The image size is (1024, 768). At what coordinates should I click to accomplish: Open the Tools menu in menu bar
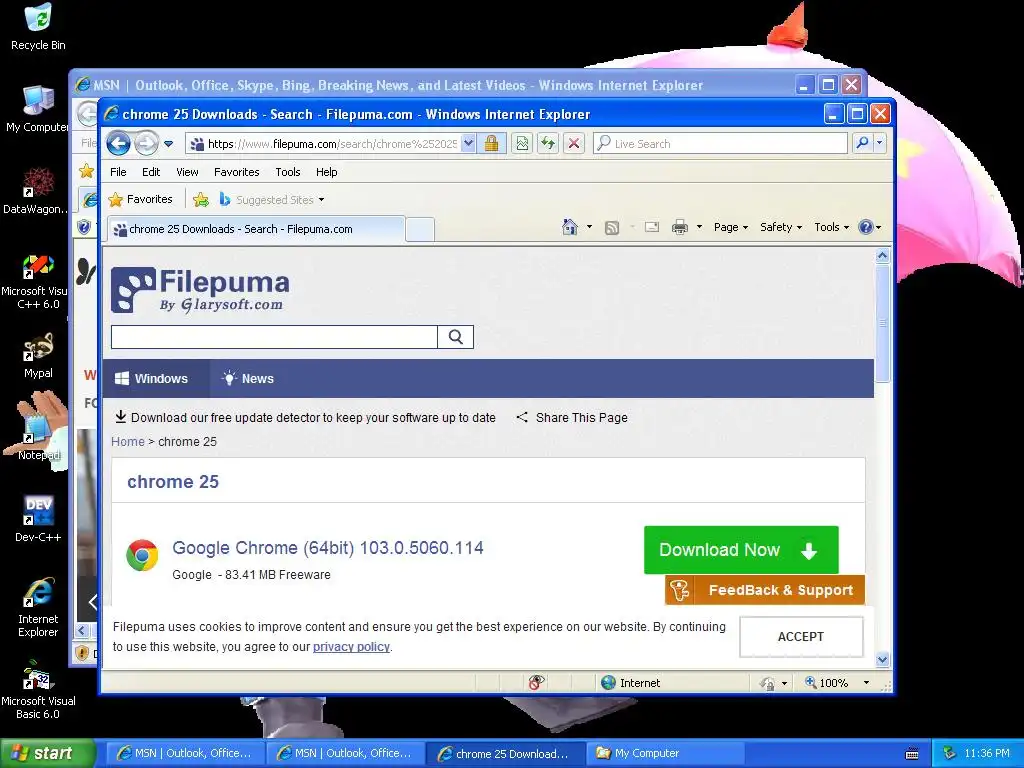point(288,172)
